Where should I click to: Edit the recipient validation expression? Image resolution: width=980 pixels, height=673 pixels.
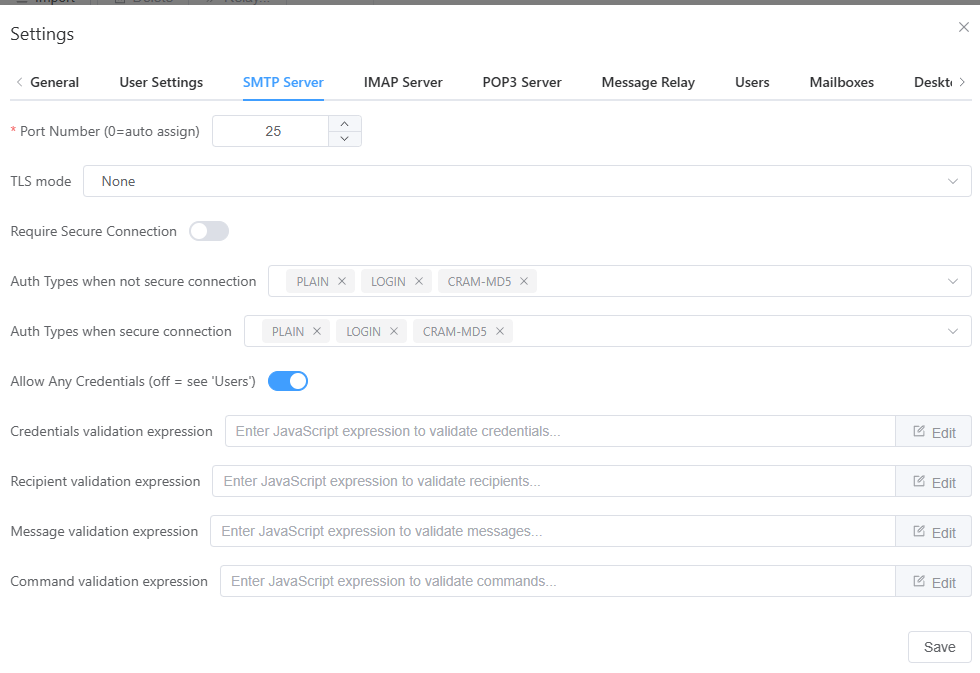[934, 482]
